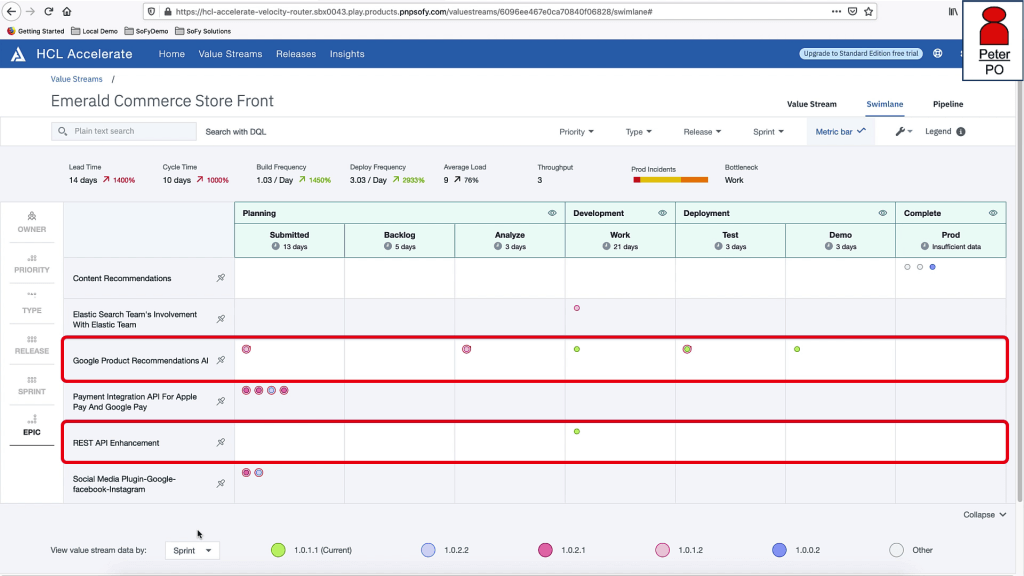Group swimlanes by Release in sidebar
Screen dimensions: 1024x576
click(32, 344)
